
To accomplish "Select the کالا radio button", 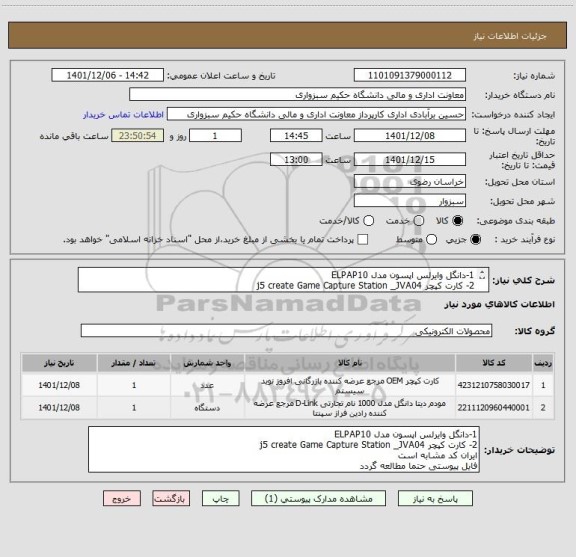I will [458, 220].
